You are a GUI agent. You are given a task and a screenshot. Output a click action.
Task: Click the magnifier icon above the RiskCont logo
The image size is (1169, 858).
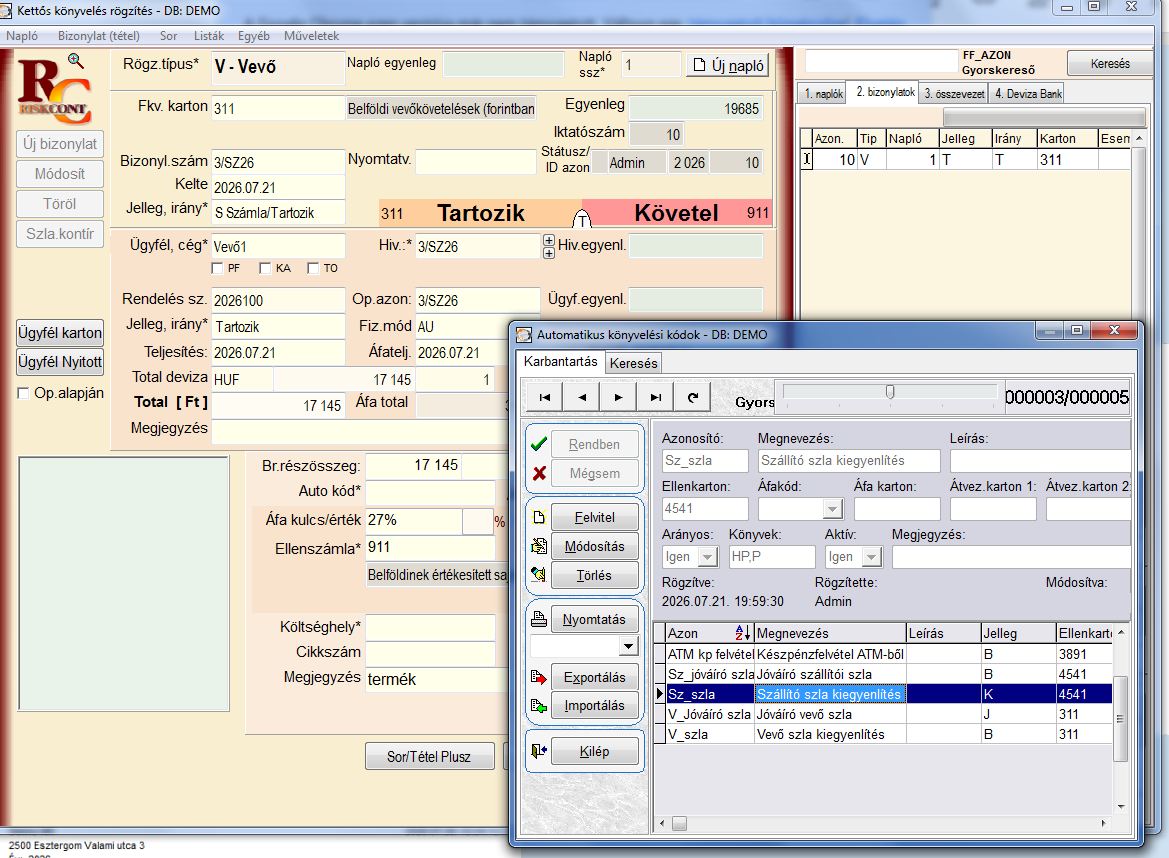pyautogui.click(x=75, y=61)
